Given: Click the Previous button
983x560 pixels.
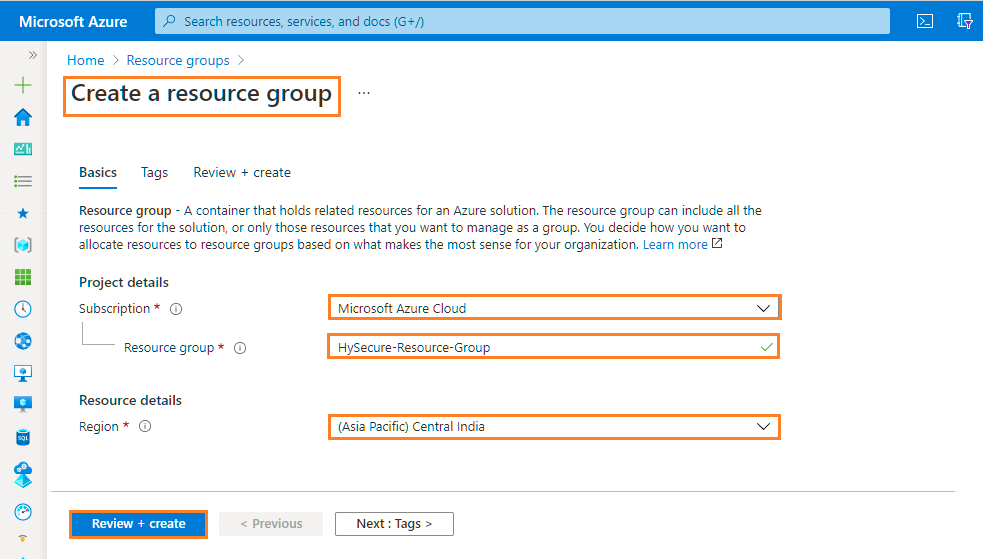Looking at the screenshot, I should click(271, 524).
